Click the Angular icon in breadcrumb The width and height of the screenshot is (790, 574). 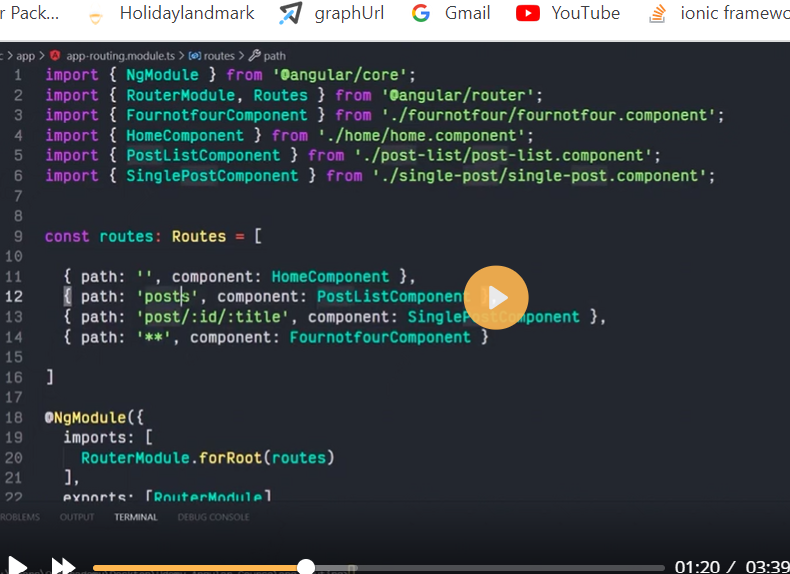coord(54,56)
